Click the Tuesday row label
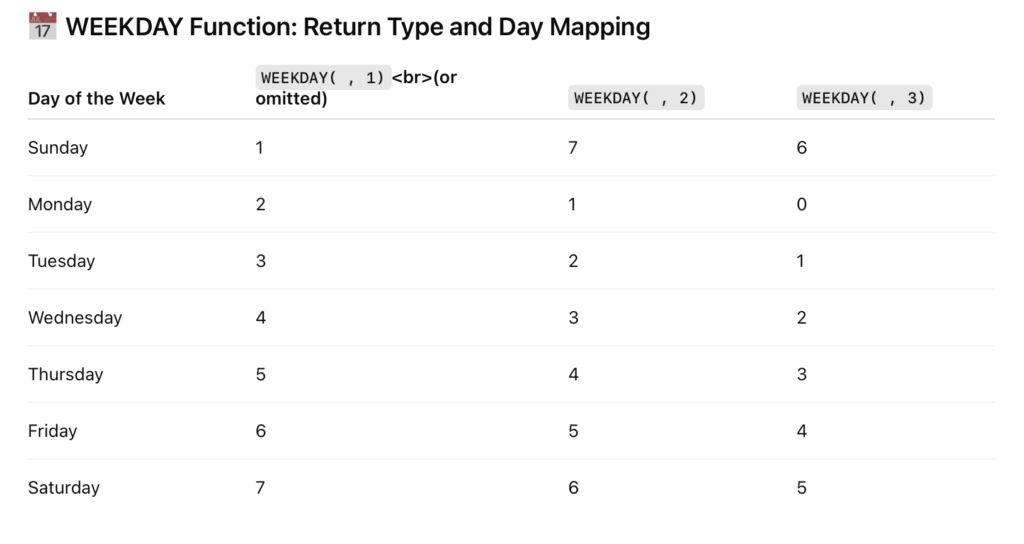Screen dimensions: 1024x544 (x=61, y=261)
